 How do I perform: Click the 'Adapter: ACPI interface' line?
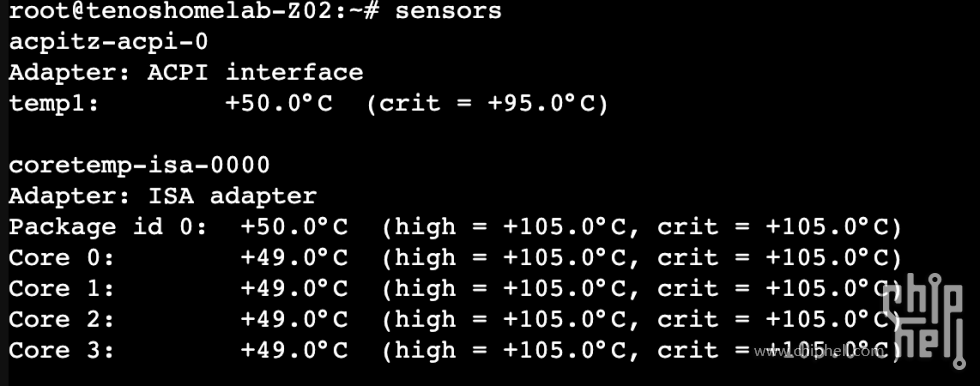pos(186,72)
